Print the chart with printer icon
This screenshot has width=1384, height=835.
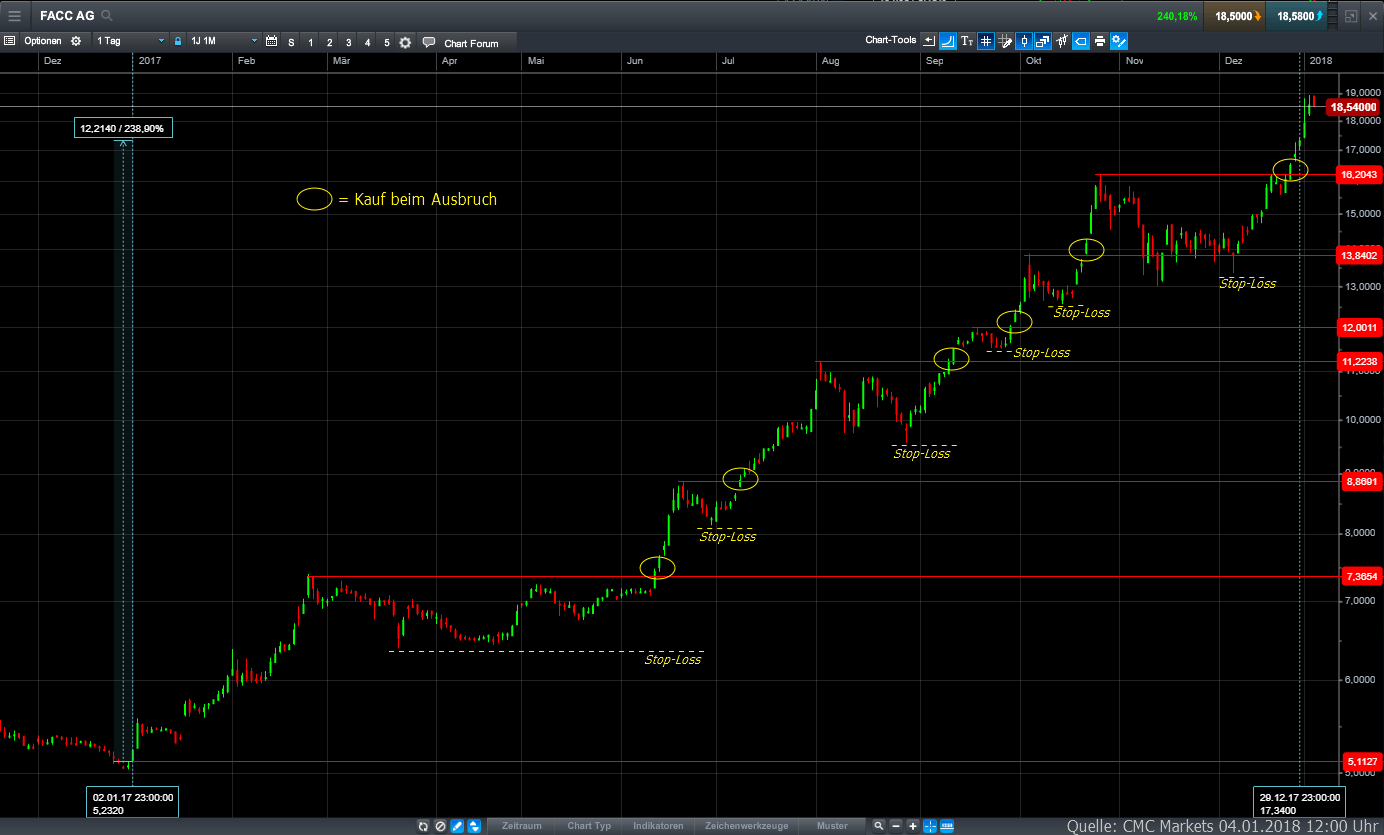(x=1100, y=41)
